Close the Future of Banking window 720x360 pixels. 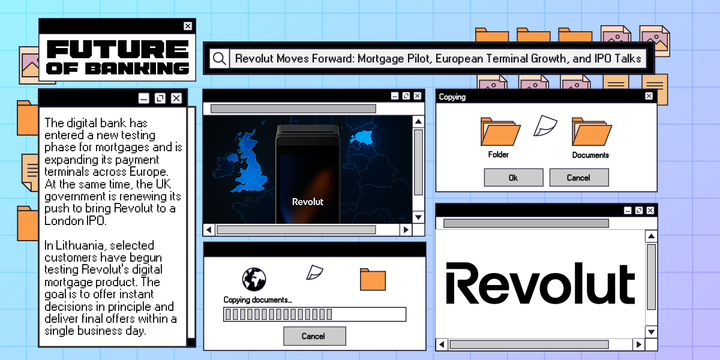[187, 26]
